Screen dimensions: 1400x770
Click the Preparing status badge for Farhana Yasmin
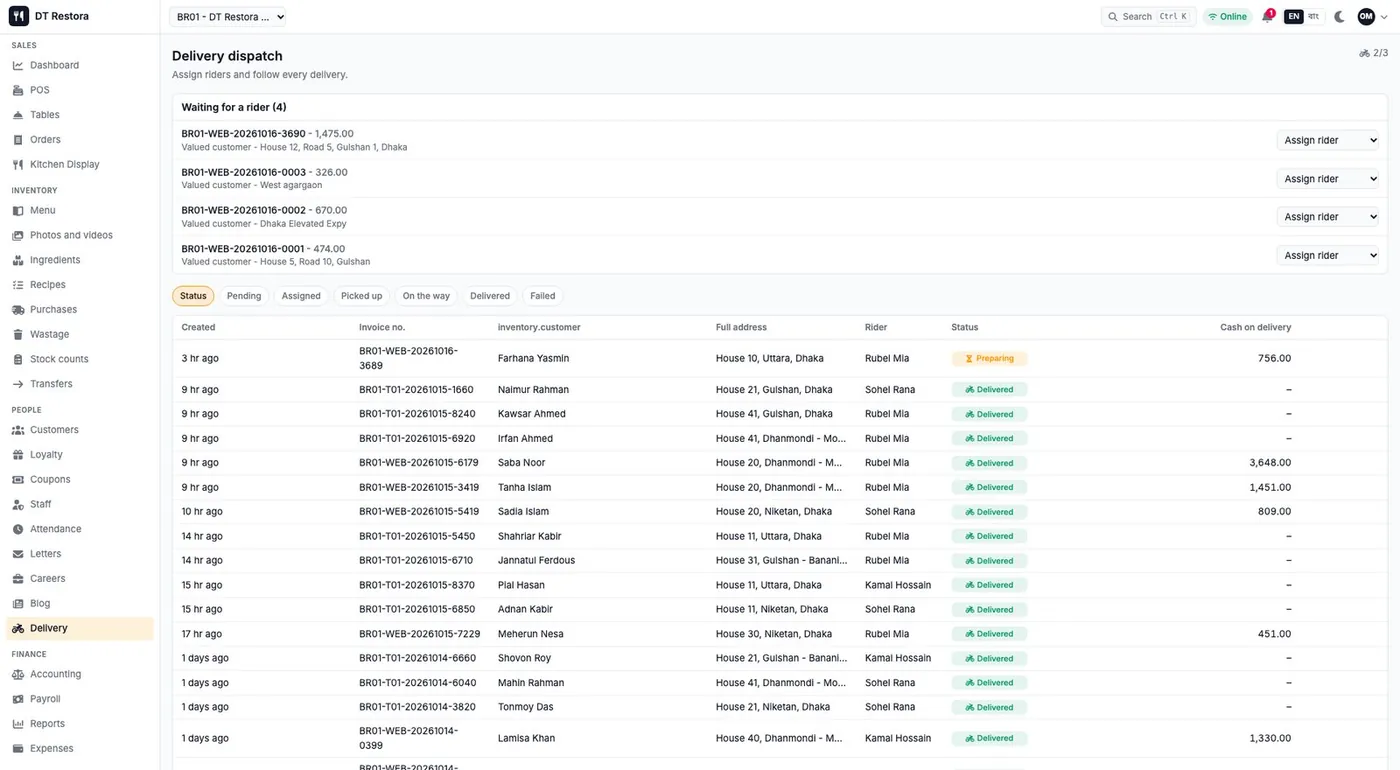click(x=989, y=358)
